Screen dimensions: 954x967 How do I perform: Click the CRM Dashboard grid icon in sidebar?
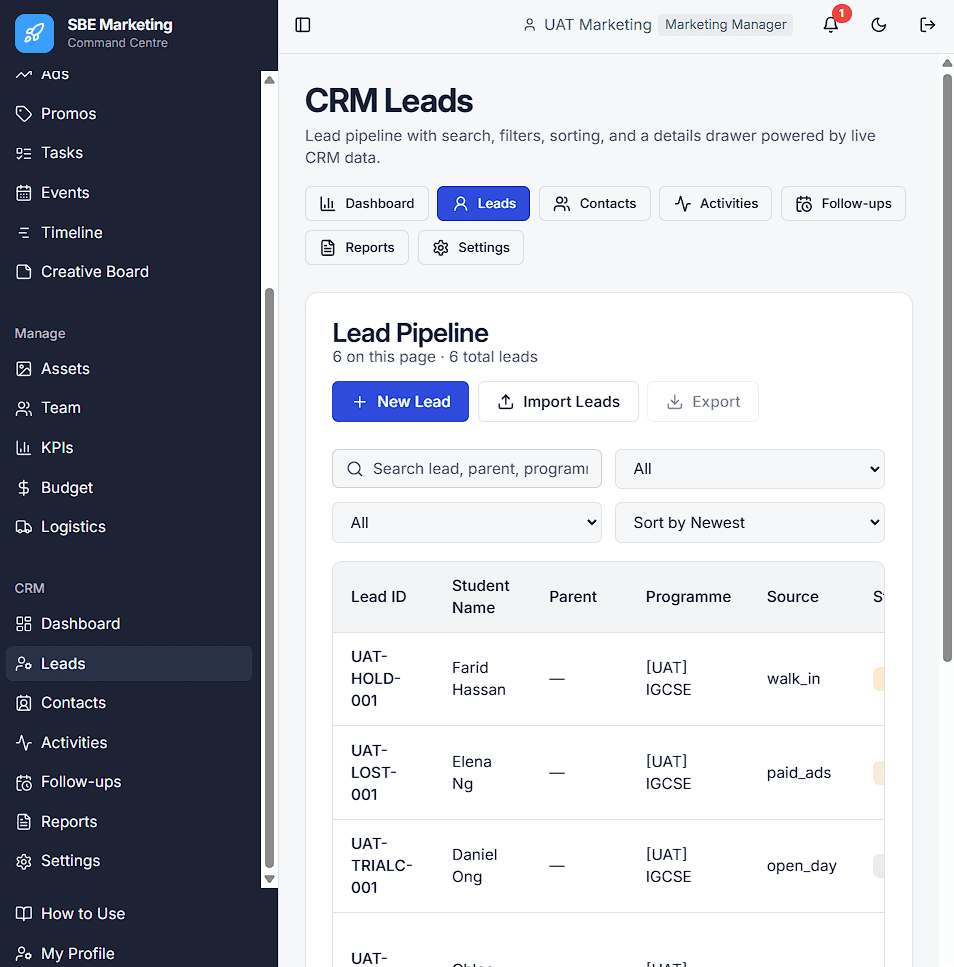(23, 624)
